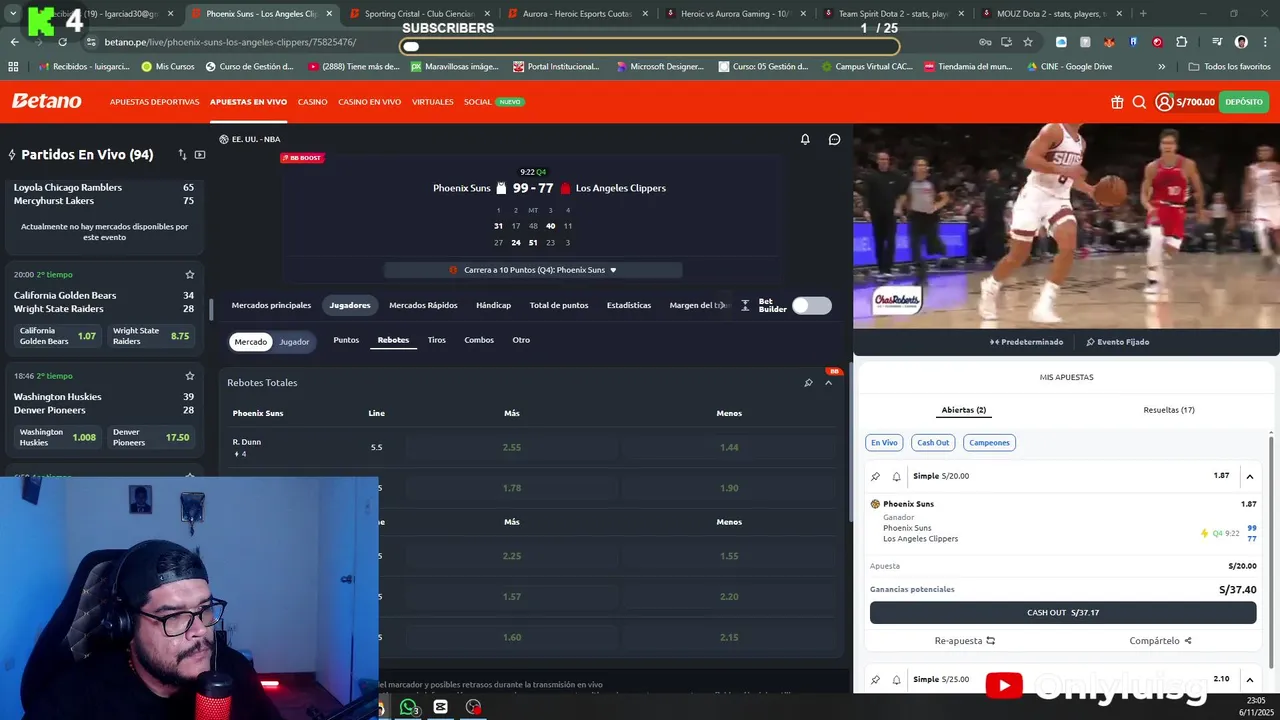The height and width of the screenshot is (720, 1280).
Task: Switch to Mercados principales tab
Action: [x=271, y=305]
